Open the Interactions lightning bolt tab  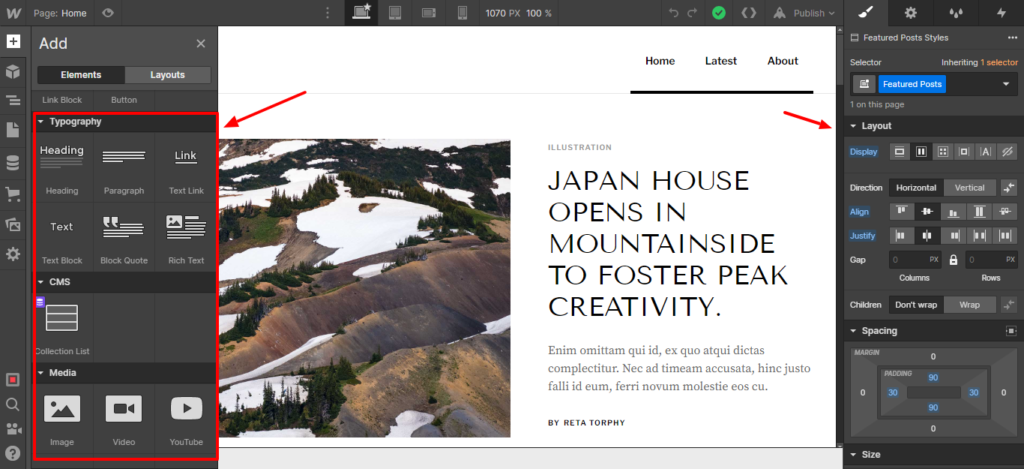[x=1001, y=13]
